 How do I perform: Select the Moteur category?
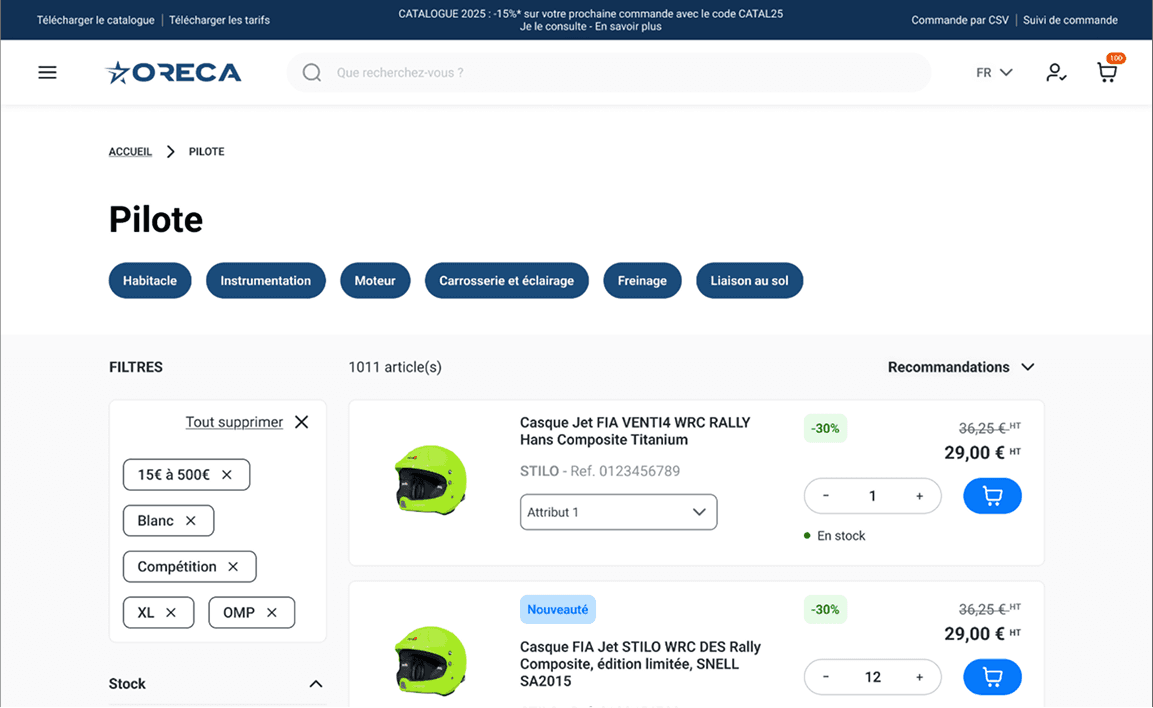375,280
